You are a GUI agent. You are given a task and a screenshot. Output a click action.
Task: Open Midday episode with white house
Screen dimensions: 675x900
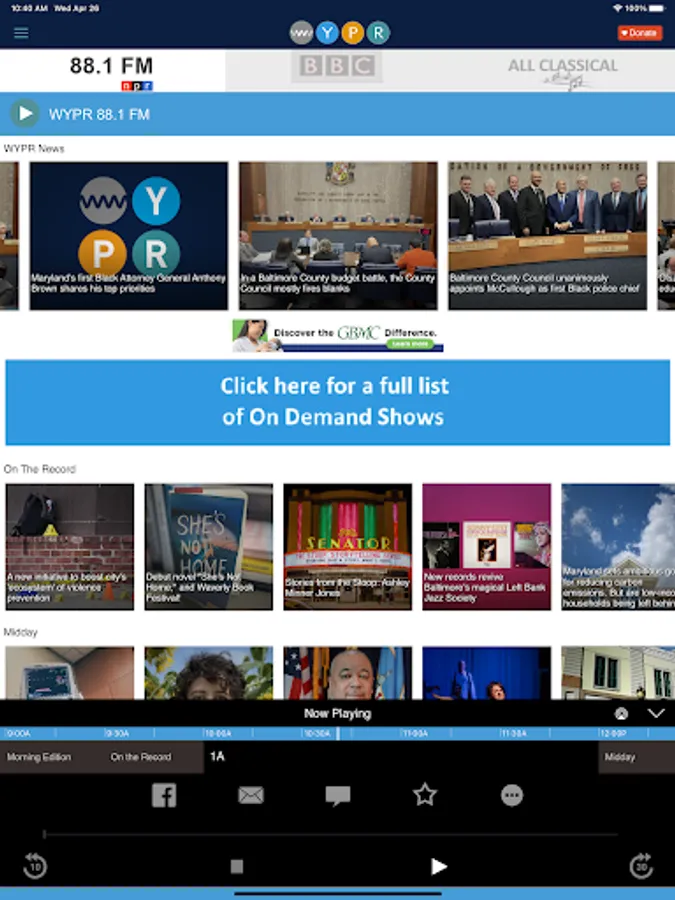(x=618, y=673)
